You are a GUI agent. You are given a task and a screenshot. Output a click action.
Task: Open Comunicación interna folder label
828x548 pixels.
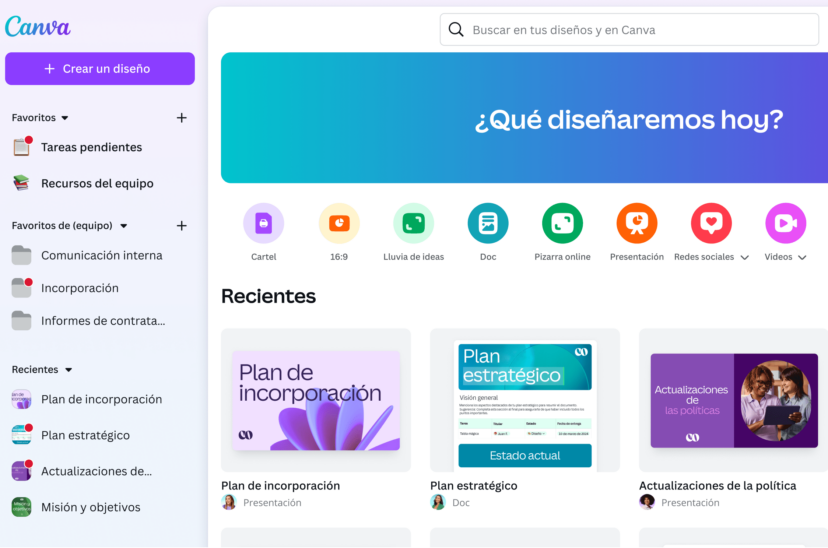pyautogui.click(x=102, y=256)
